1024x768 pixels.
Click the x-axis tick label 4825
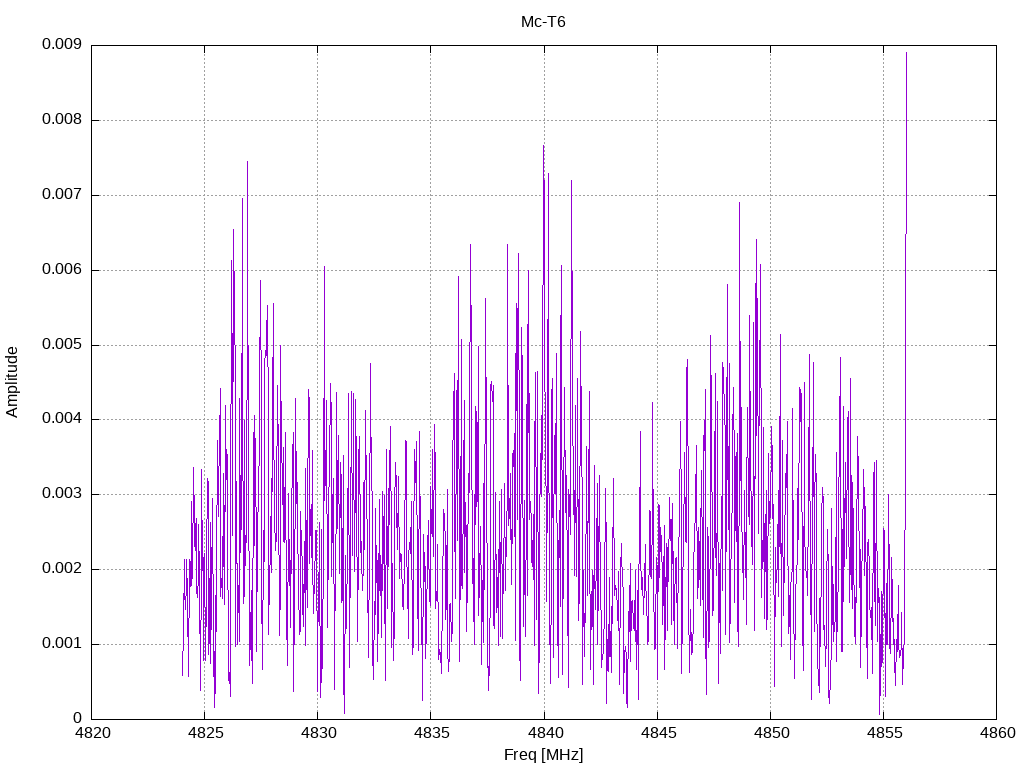coord(205,733)
